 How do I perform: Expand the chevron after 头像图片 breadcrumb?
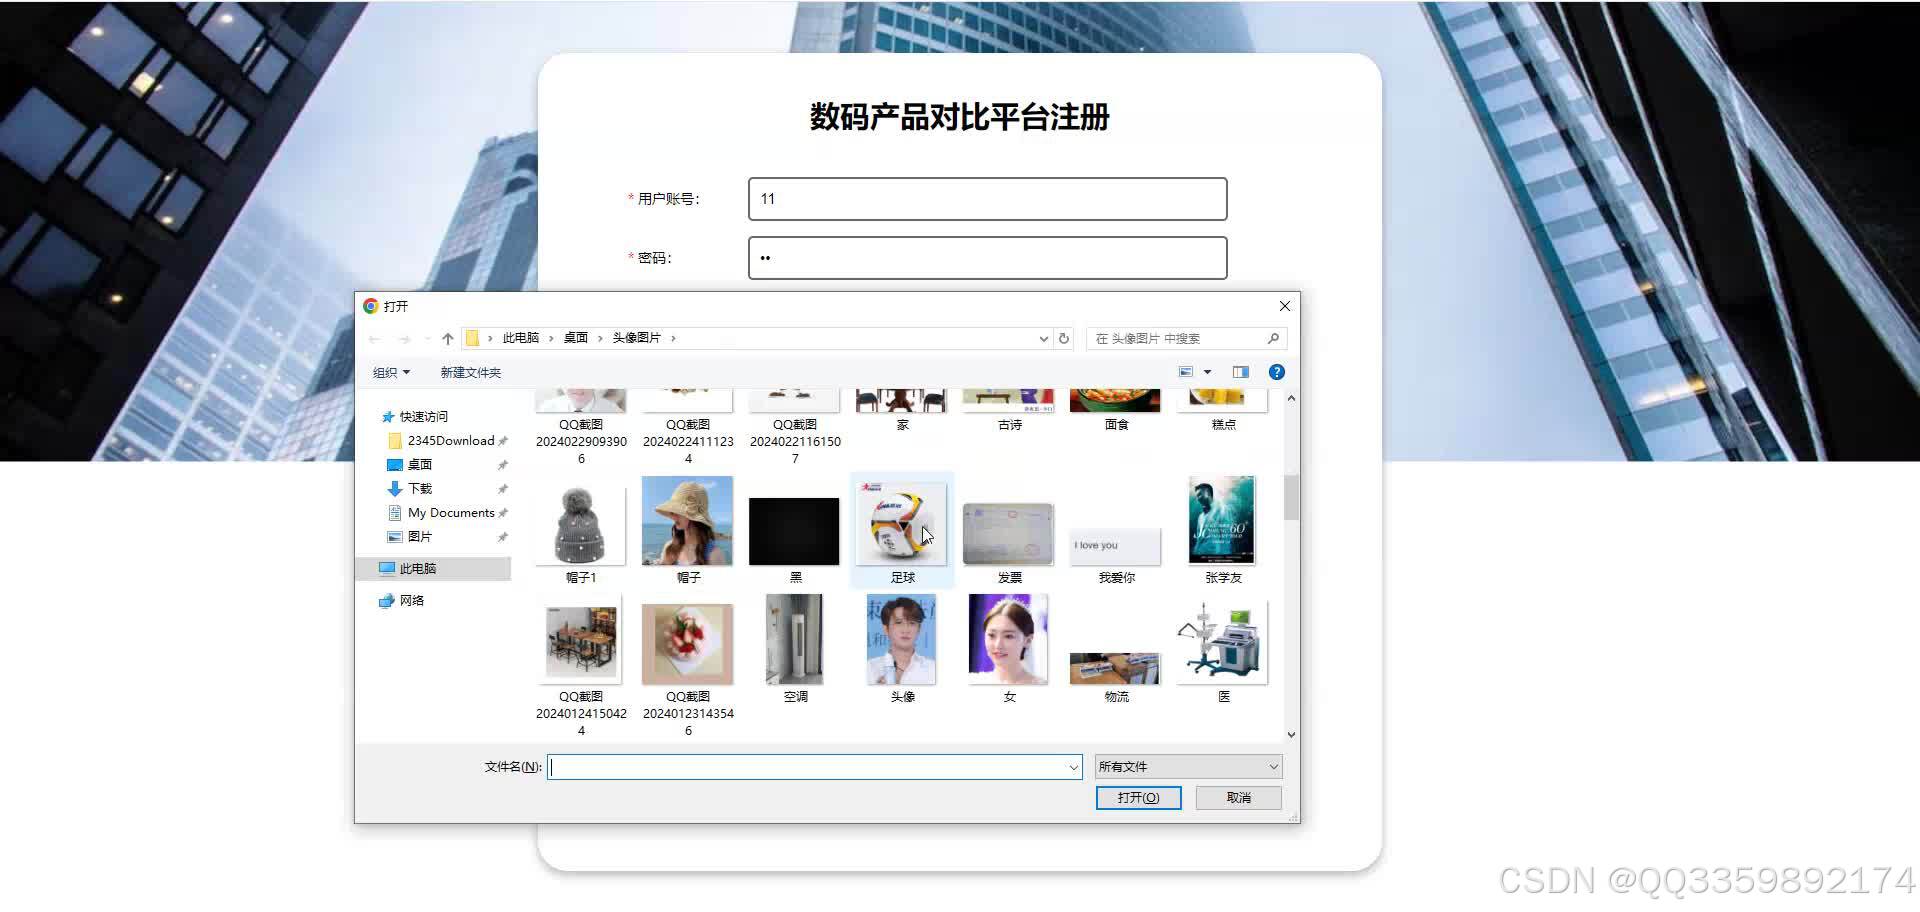(673, 338)
